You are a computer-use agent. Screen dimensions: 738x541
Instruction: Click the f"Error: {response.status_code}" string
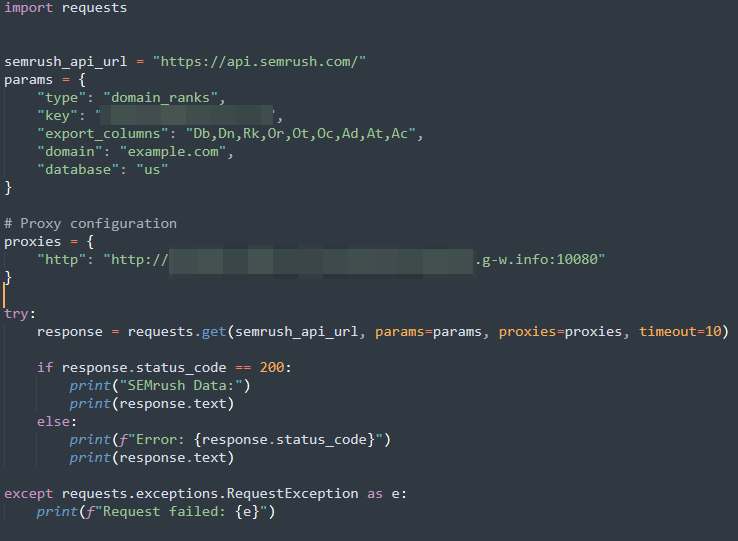tap(251, 439)
